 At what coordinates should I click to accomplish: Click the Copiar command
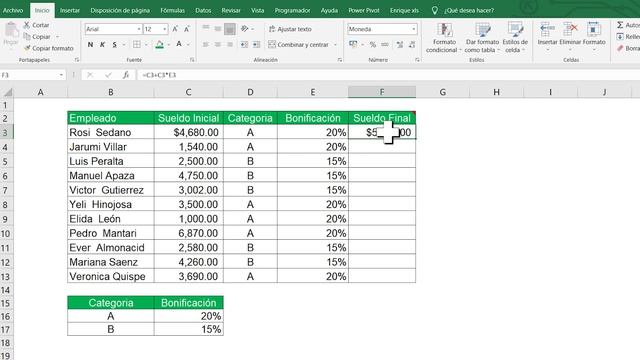pyautogui.click(x=37, y=37)
